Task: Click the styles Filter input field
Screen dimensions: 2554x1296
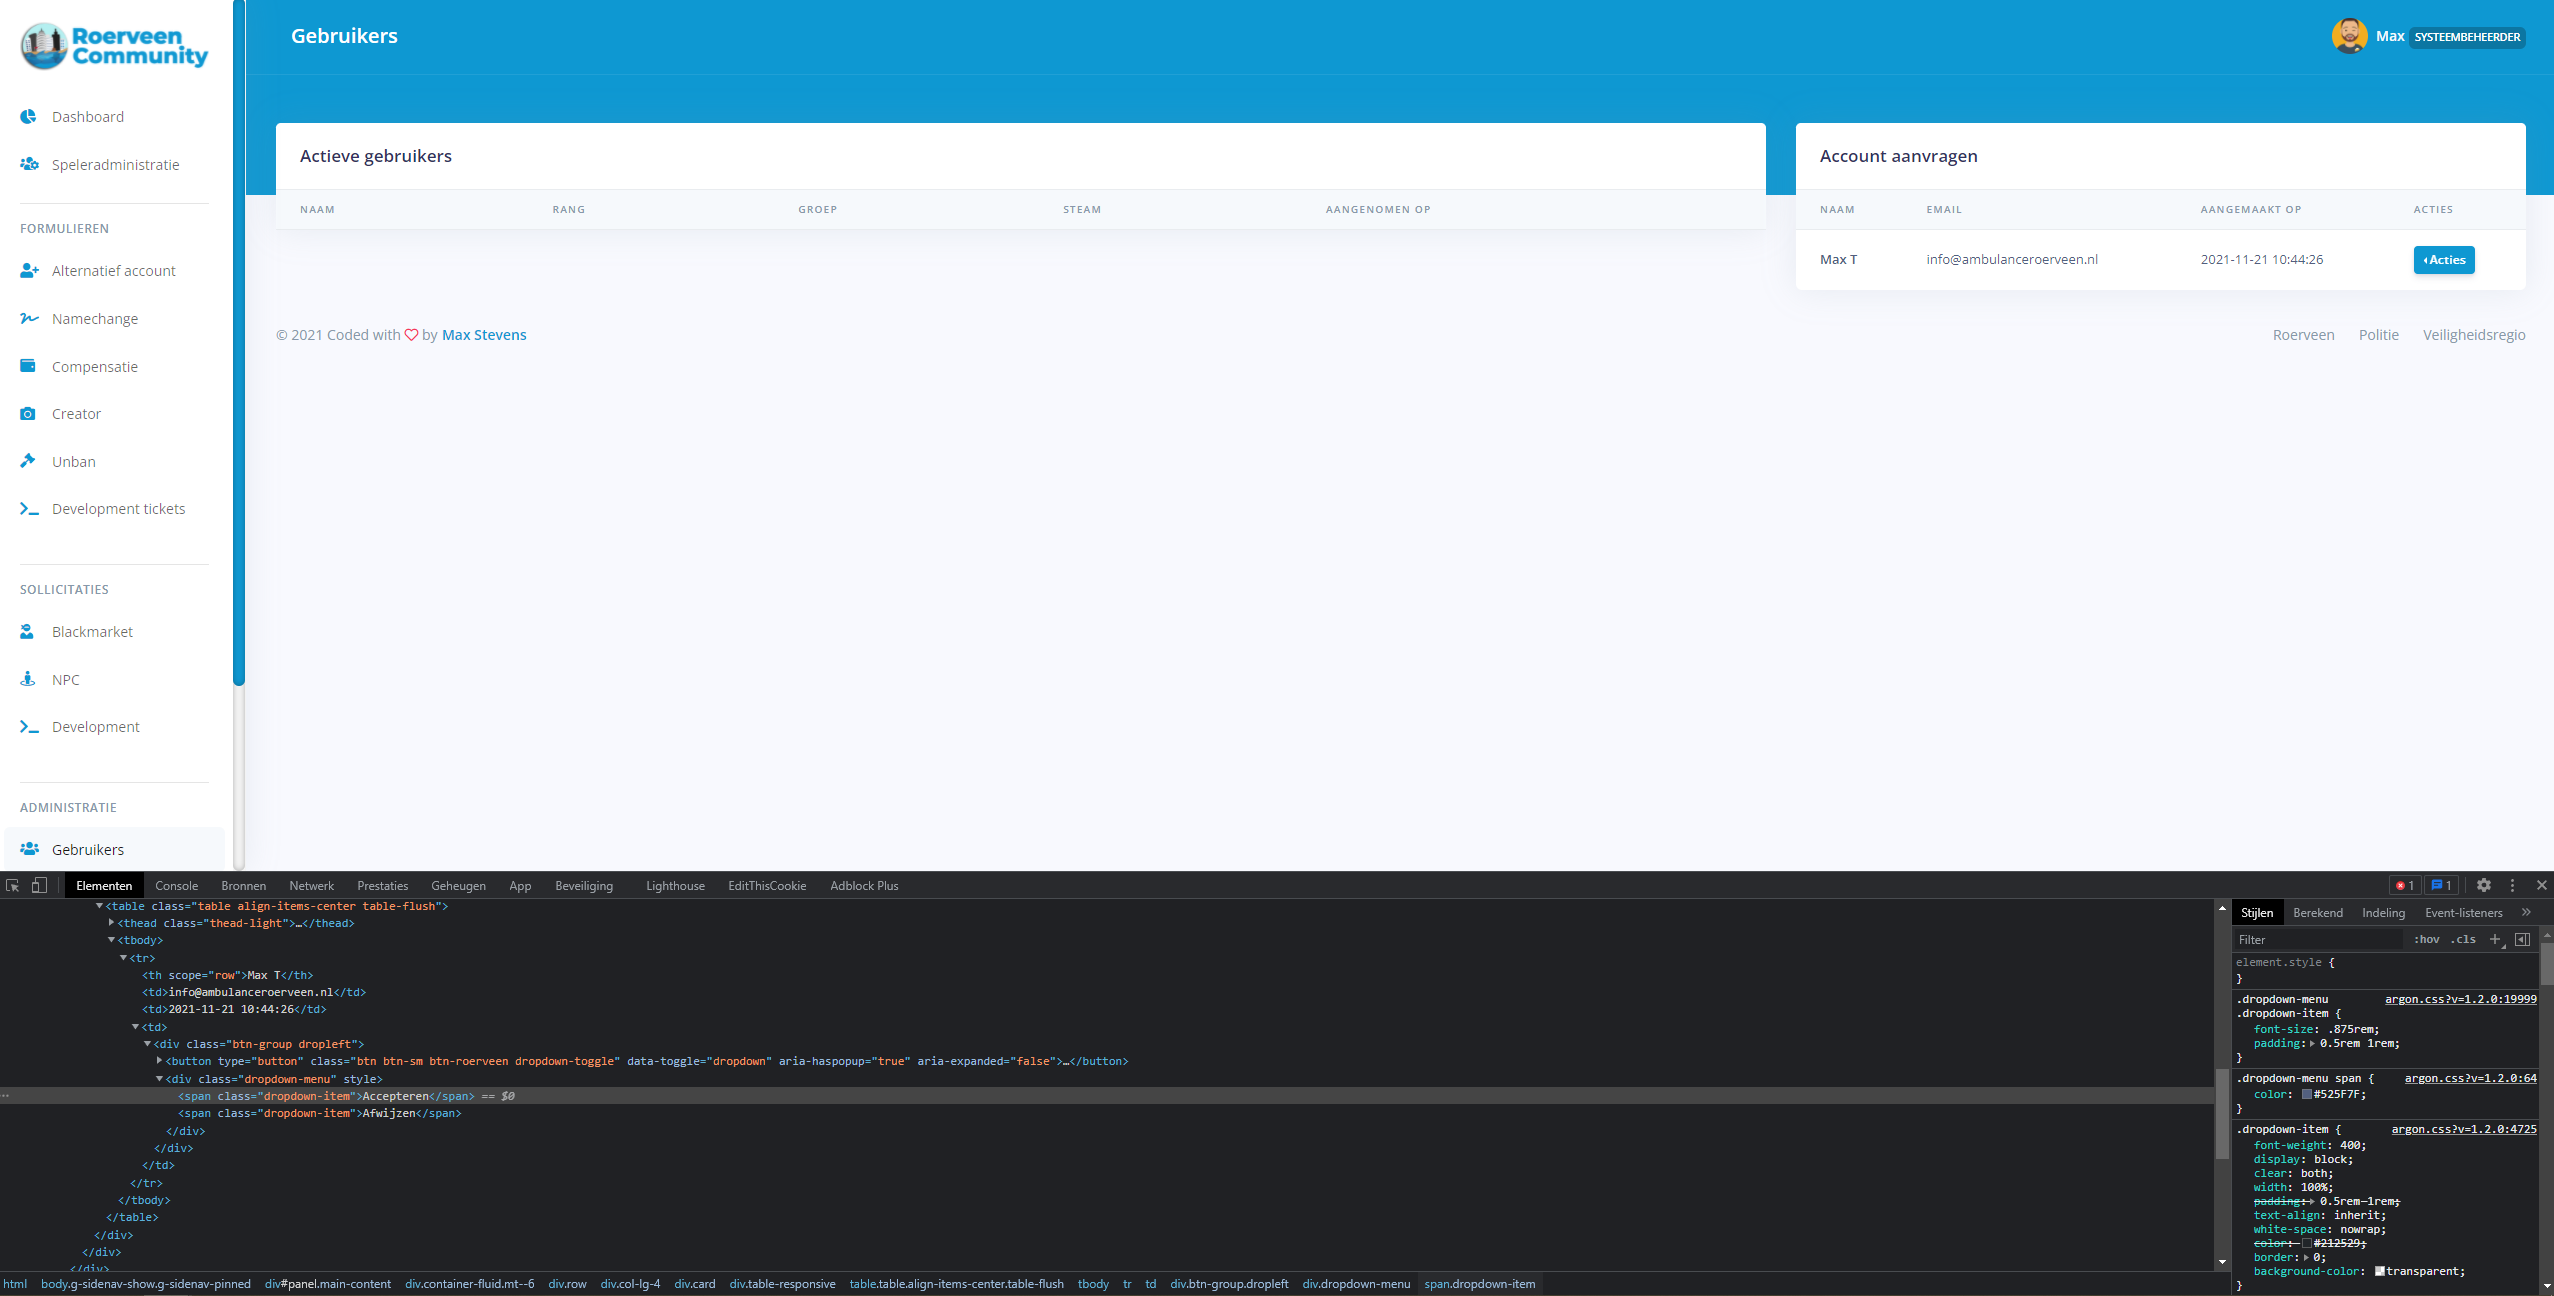Action: tap(2318, 939)
